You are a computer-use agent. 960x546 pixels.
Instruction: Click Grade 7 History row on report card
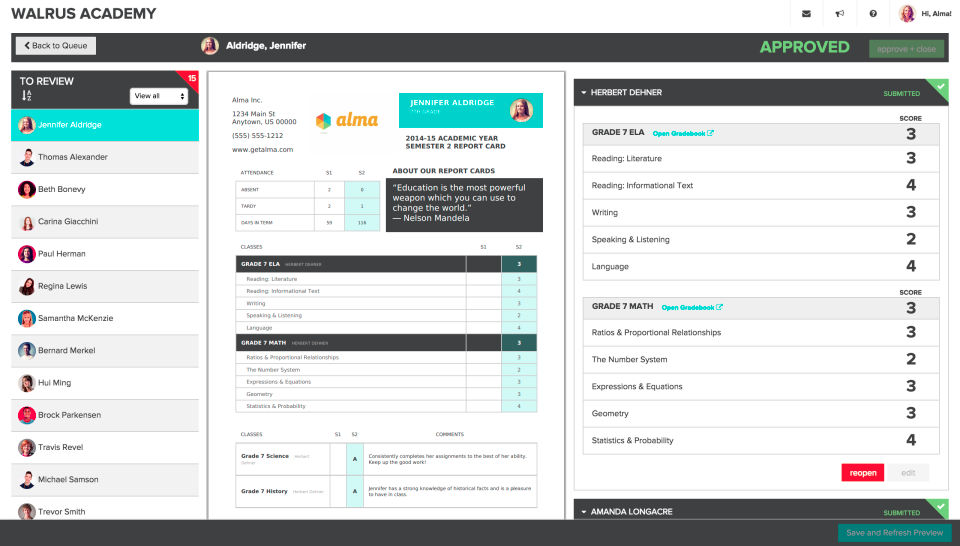click(x=386, y=491)
